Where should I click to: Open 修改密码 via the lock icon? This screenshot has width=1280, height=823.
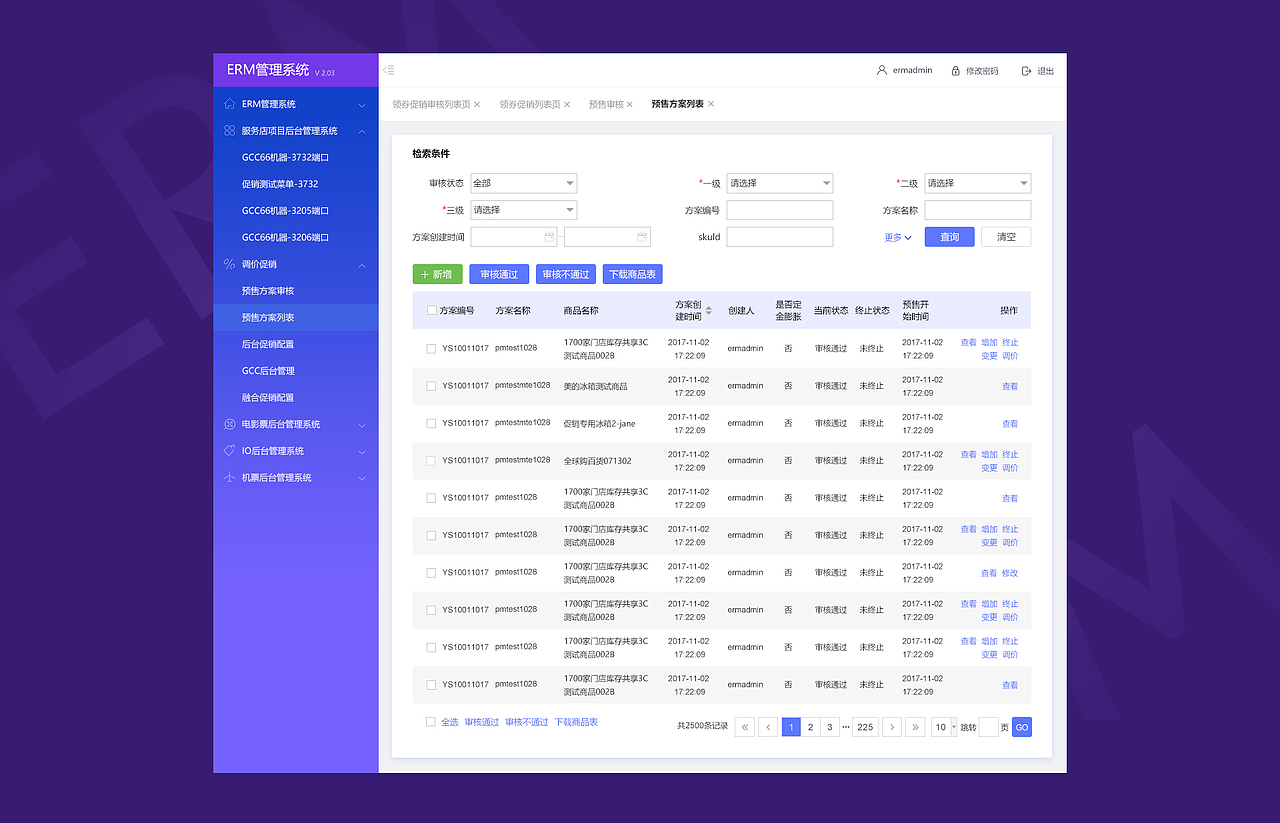956,71
